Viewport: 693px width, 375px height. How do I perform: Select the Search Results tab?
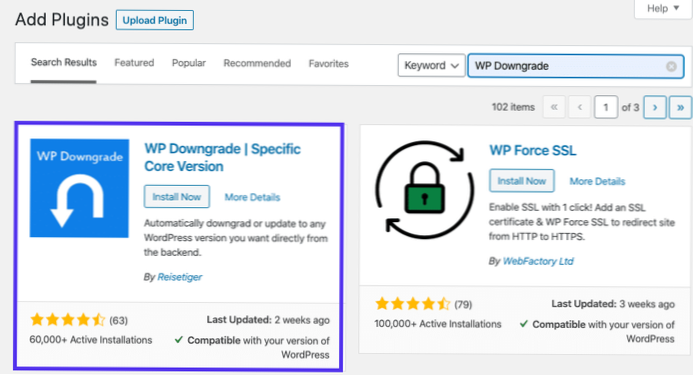(64, 62)
